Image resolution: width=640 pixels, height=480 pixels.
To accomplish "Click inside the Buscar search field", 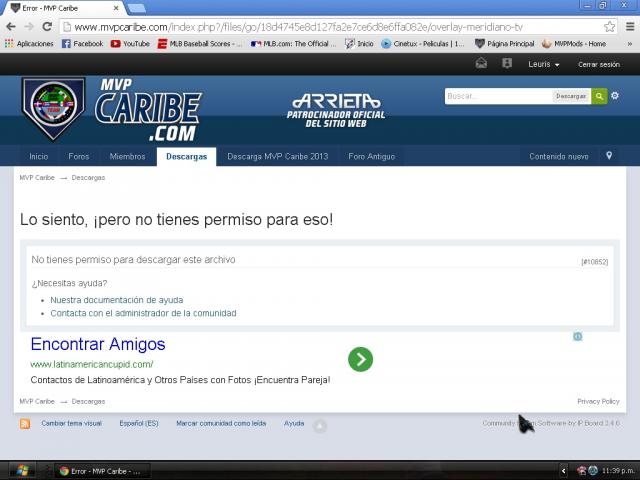I will 498,96.
